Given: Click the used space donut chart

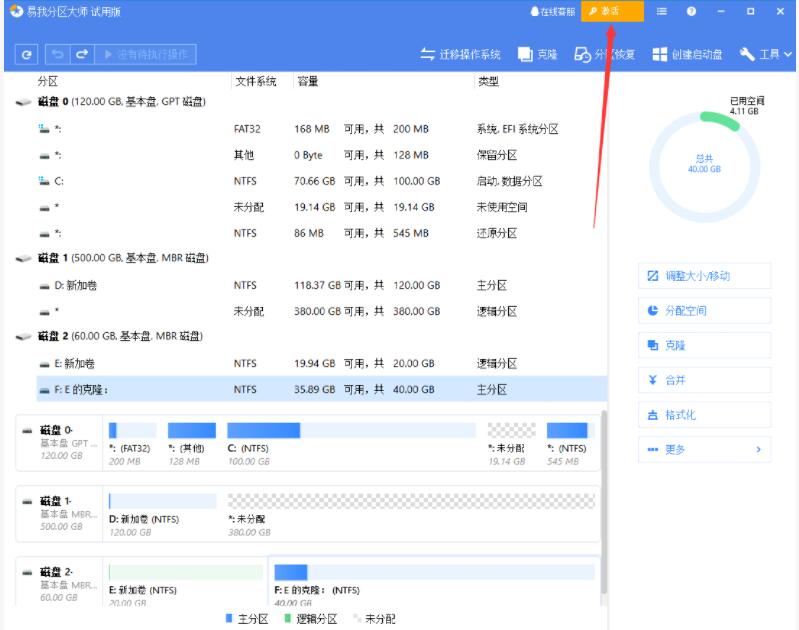Looking at the screenshot, I should tap(704, 167).
